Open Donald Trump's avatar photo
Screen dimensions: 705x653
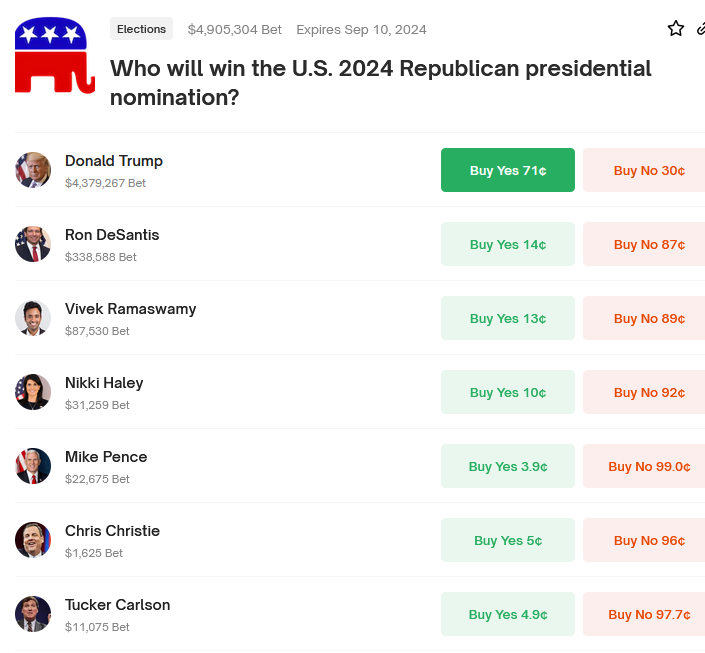[x=33, y=170]
